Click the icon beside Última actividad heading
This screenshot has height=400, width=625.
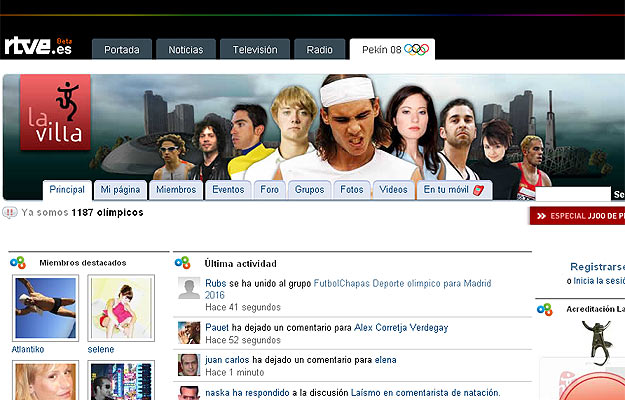tap(182, 263)
